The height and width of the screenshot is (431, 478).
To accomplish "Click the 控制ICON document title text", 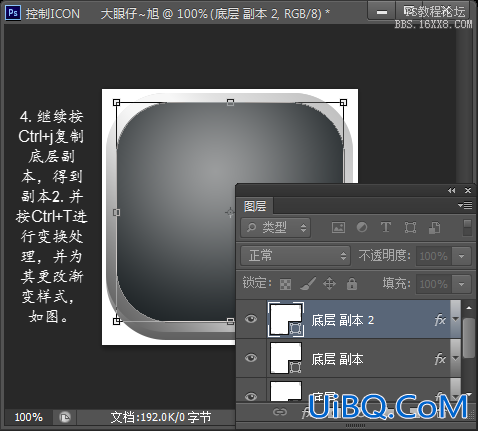I will [53, 14].
